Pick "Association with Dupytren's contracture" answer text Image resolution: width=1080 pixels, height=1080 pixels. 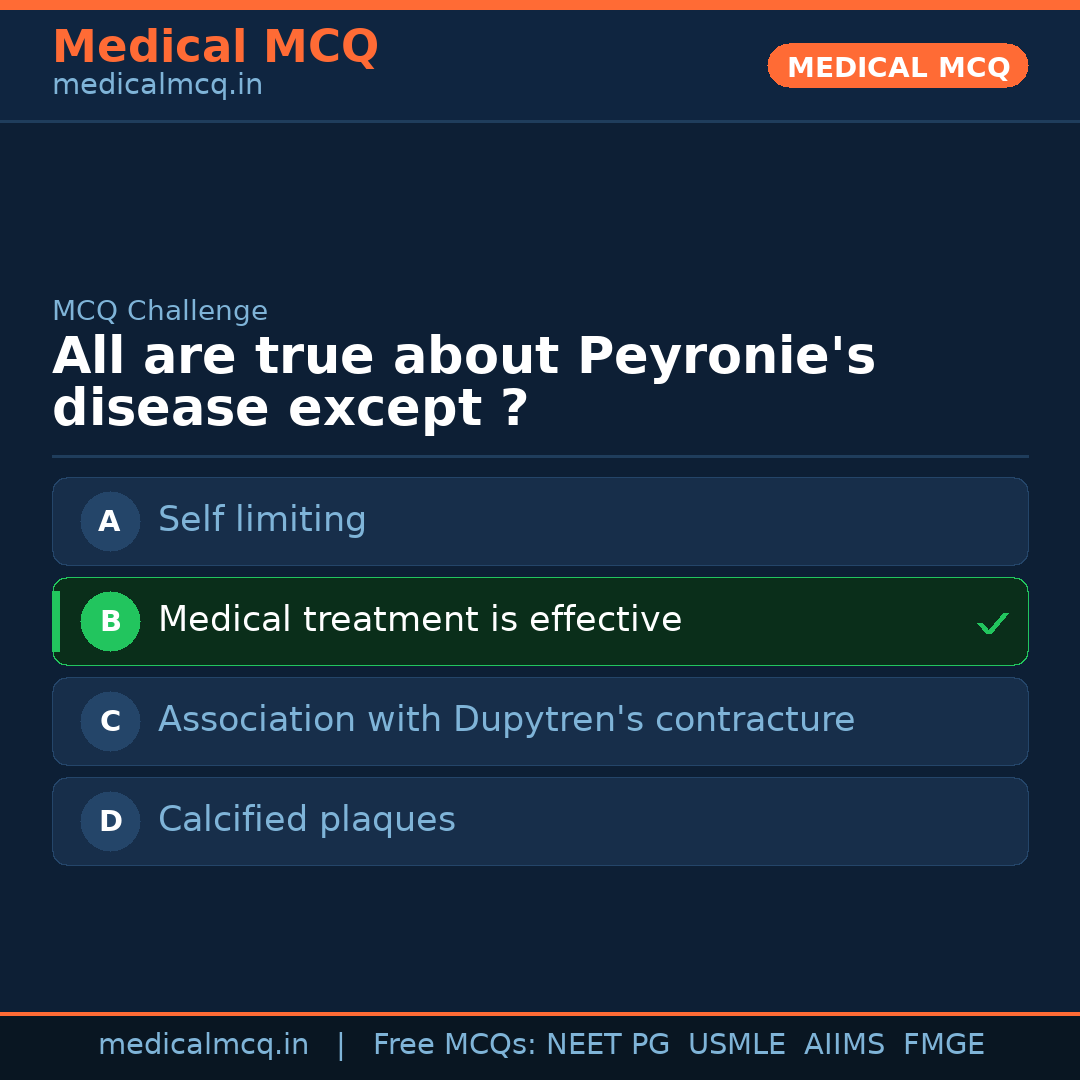(x=506, y=720)
